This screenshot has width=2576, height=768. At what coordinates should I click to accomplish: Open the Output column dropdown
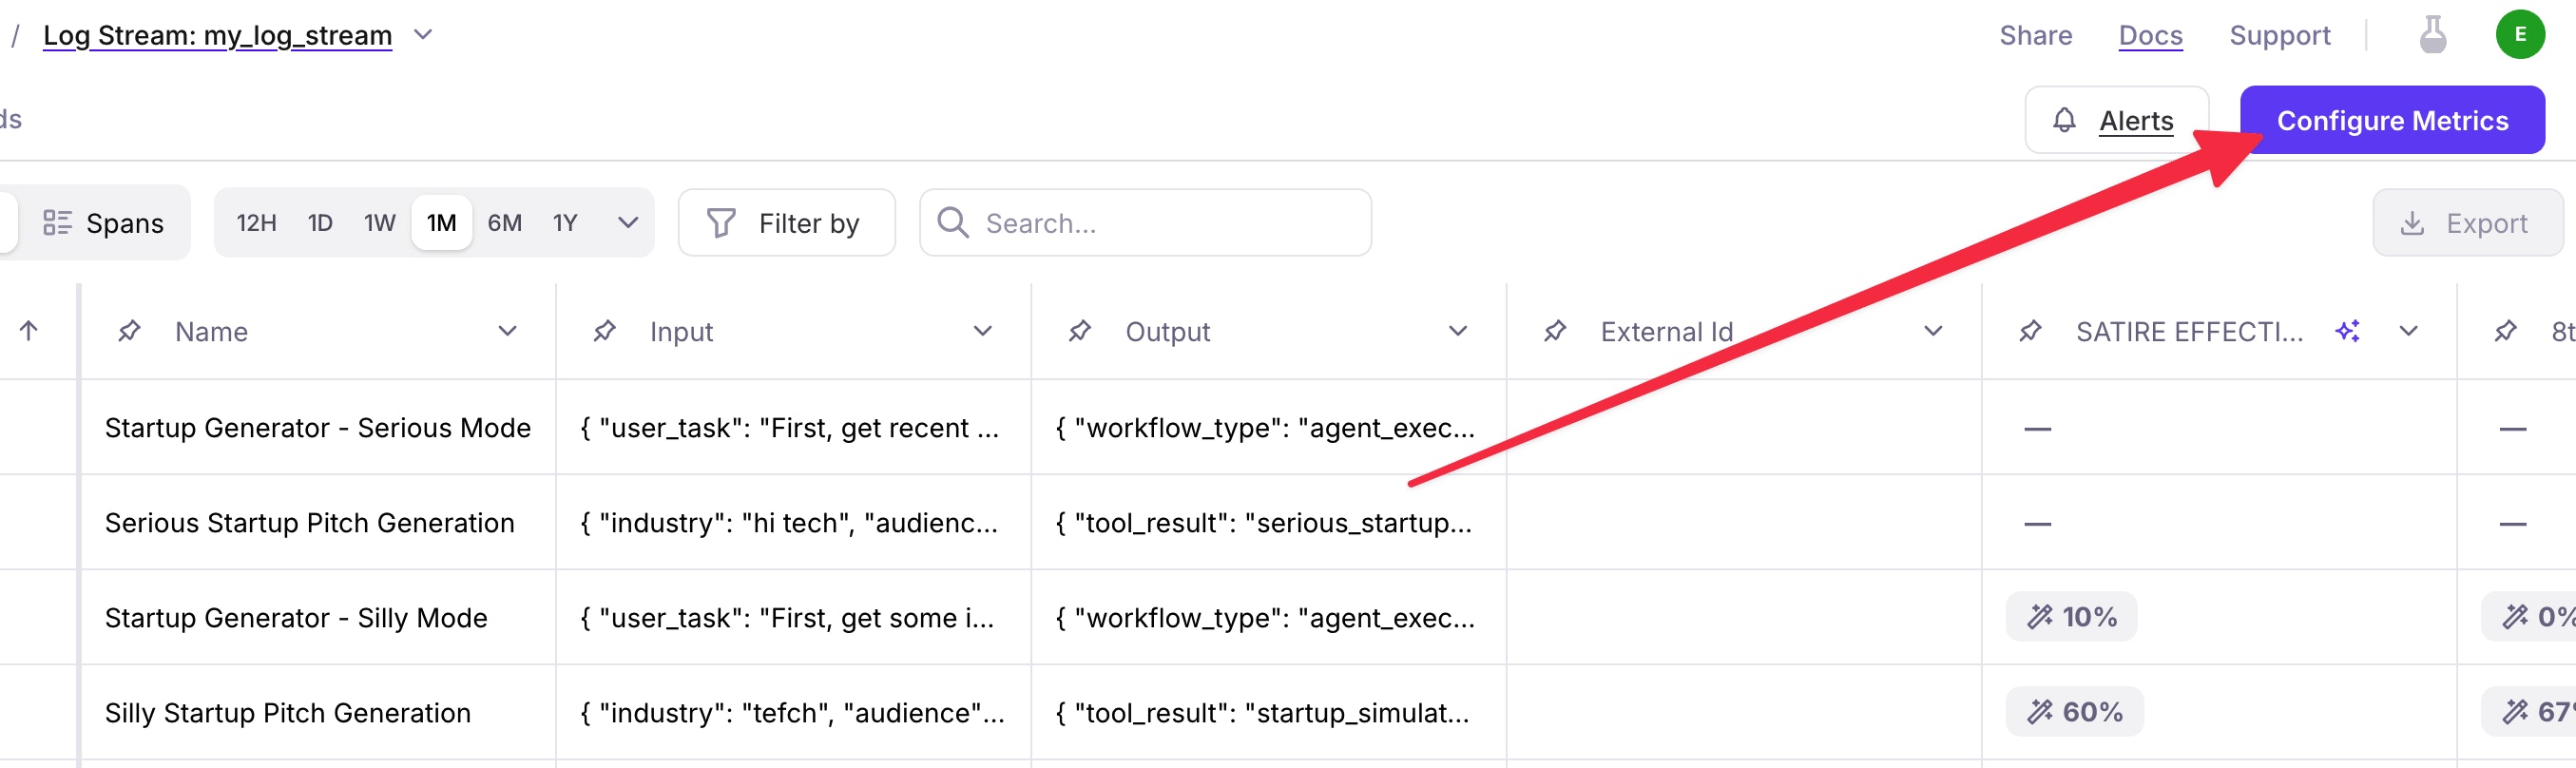(x=1457, y=331)
